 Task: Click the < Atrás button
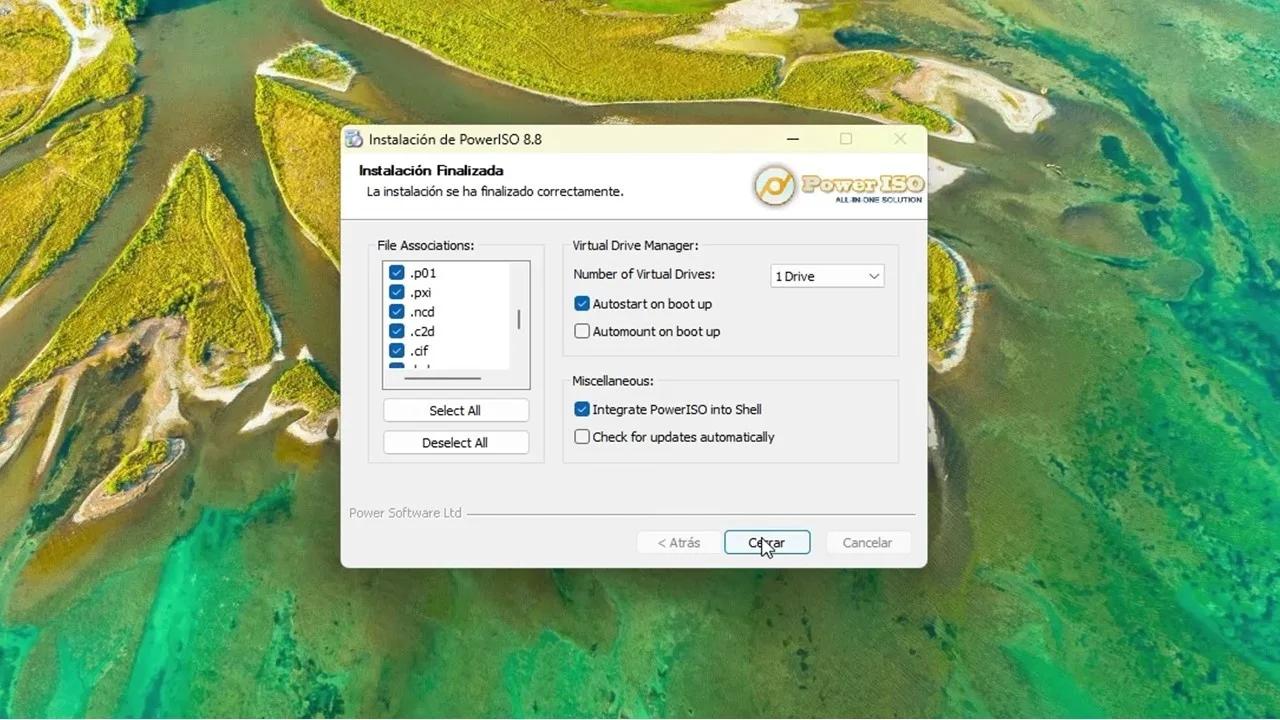pyautogui.click(x=679, y=542)
